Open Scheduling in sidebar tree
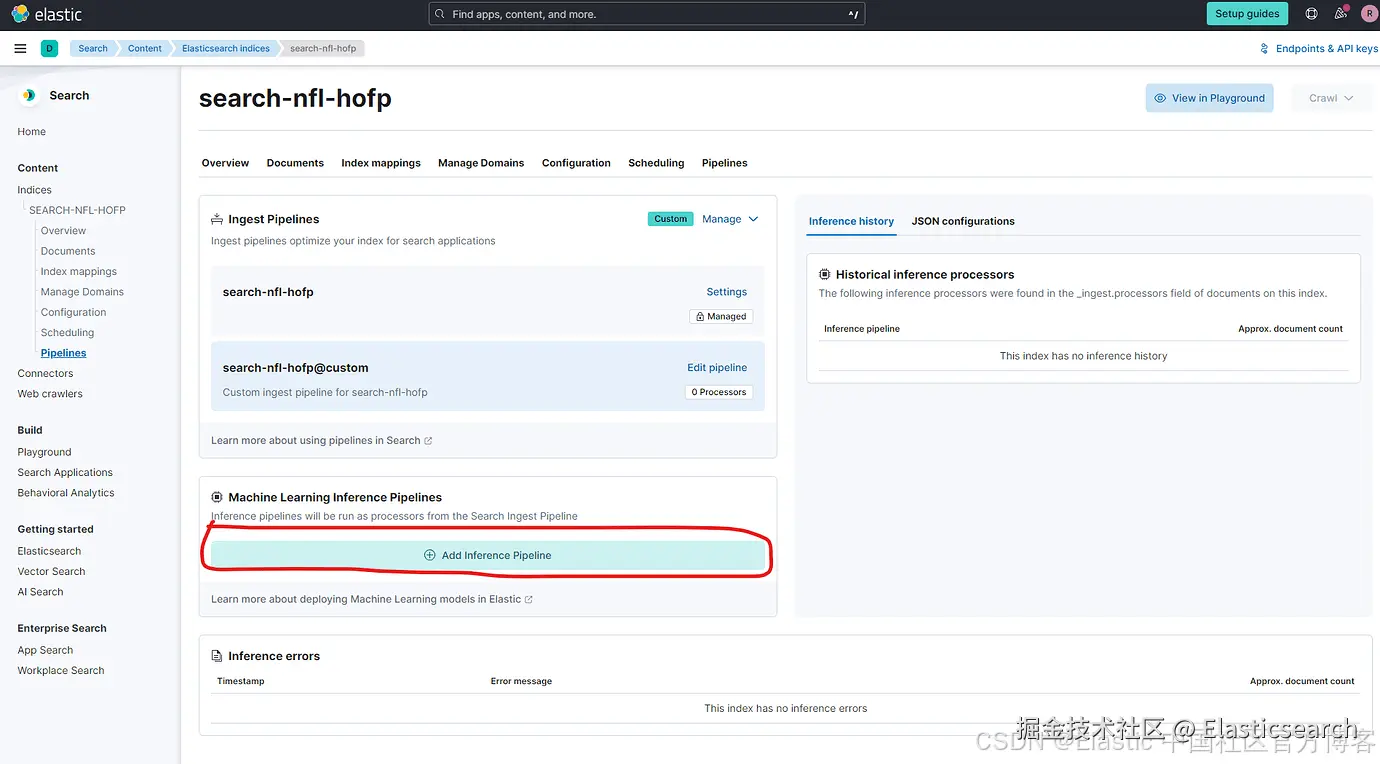 [68, 333]
